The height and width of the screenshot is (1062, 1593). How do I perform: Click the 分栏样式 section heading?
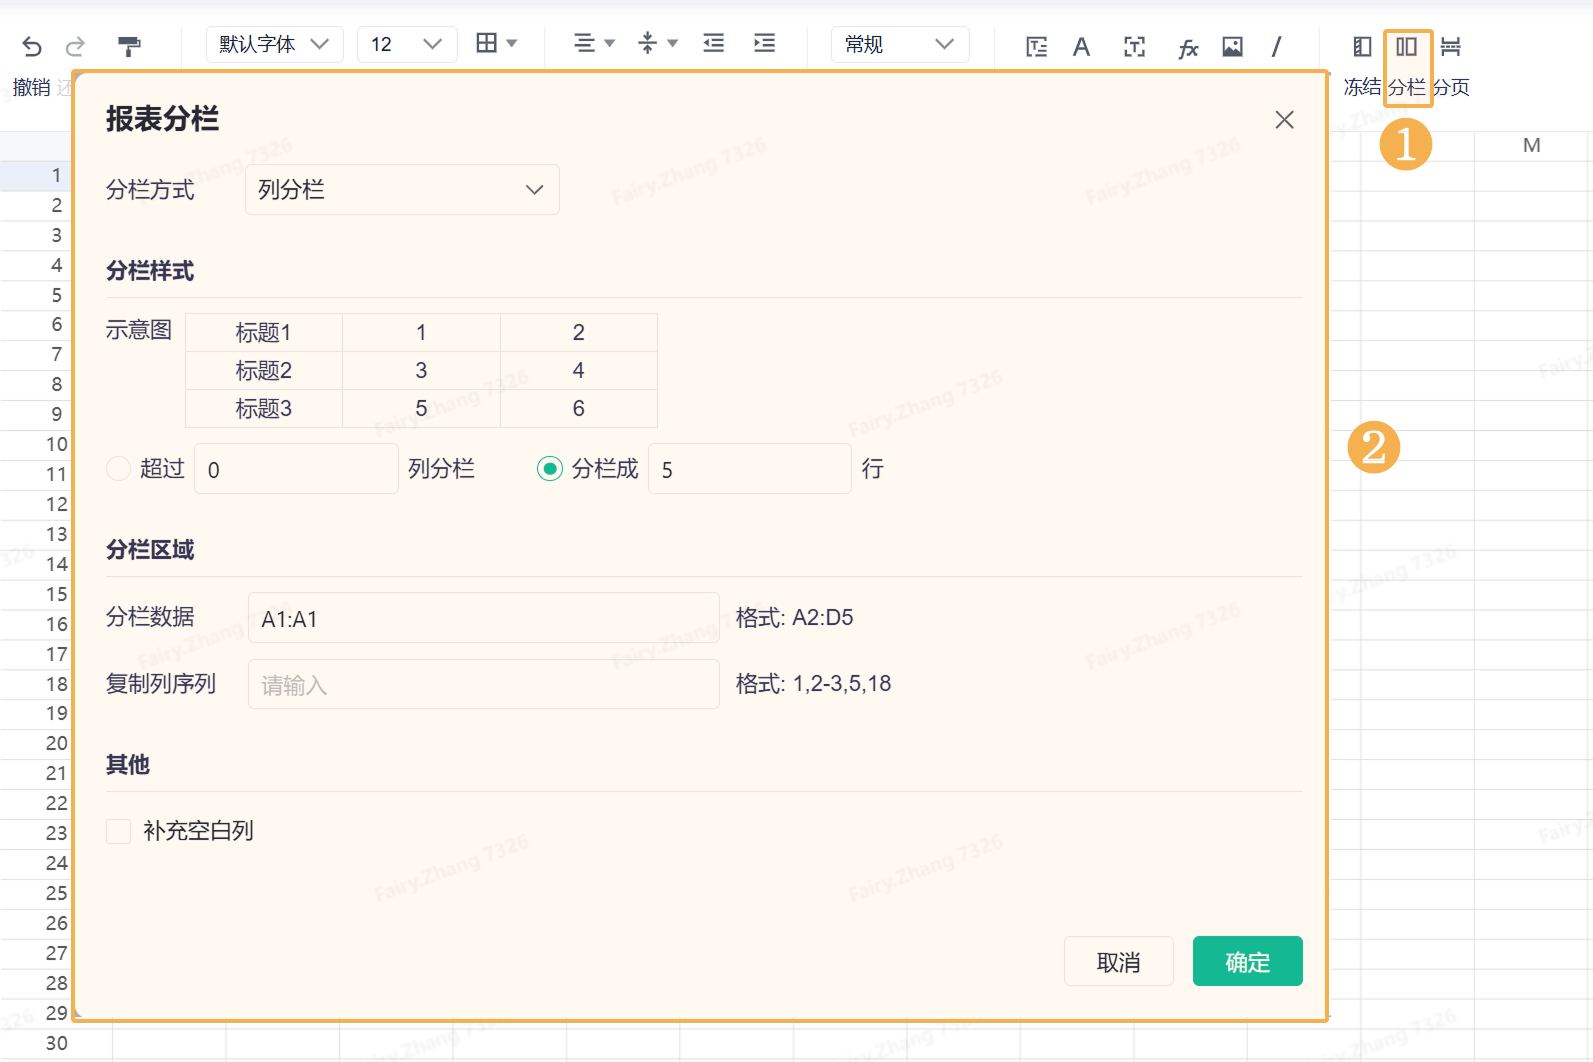[150, 270]
